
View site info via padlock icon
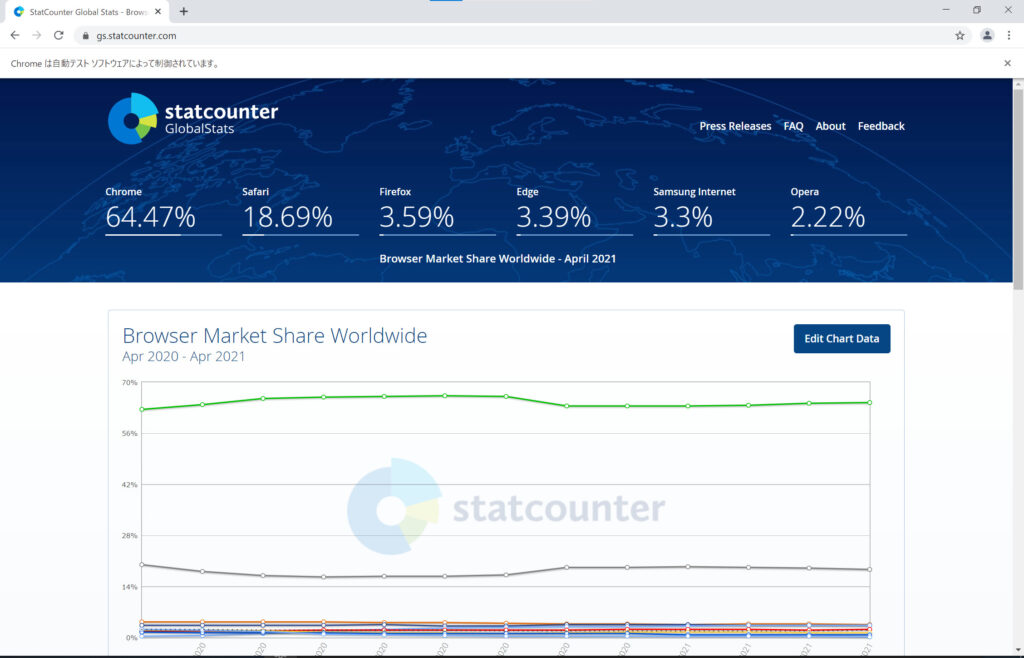coord(85,36)
